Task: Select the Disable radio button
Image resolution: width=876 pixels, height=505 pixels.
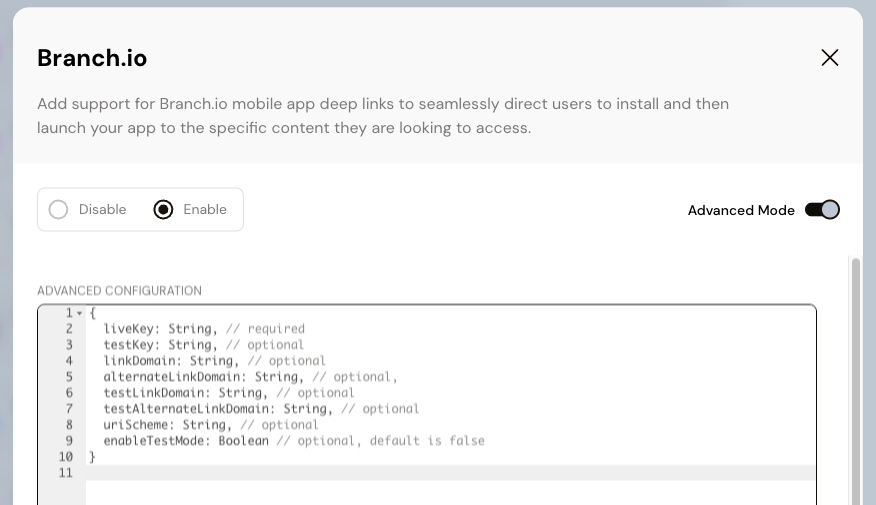Action: [58, 209]
